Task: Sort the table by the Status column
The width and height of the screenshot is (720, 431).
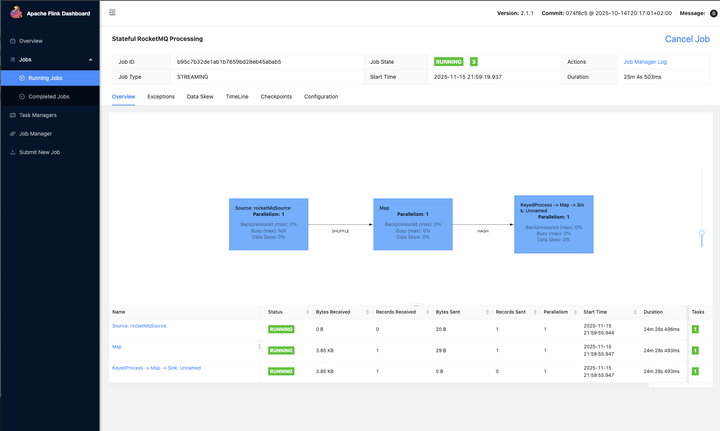Action: [308, 312]
